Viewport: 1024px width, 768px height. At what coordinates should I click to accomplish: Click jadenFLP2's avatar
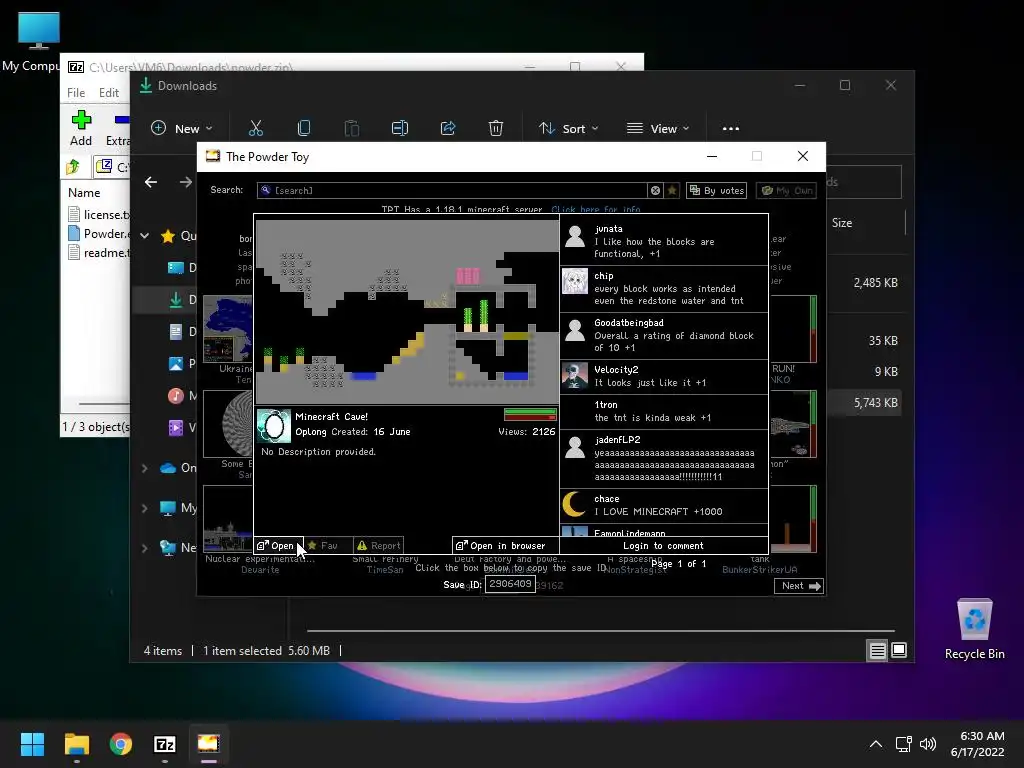click(575, 447)
